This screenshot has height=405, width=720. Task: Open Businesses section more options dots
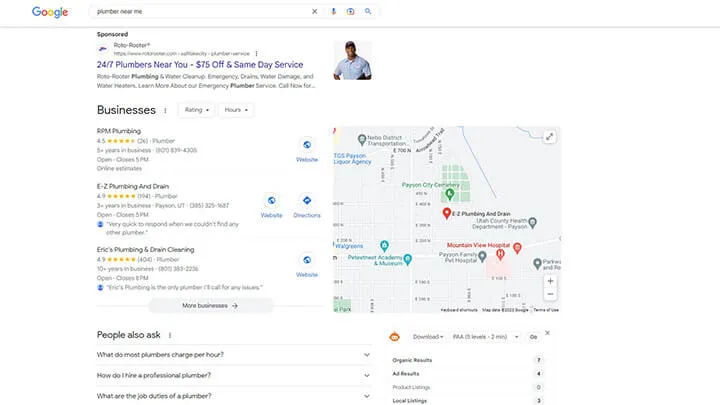click(165, 111)
